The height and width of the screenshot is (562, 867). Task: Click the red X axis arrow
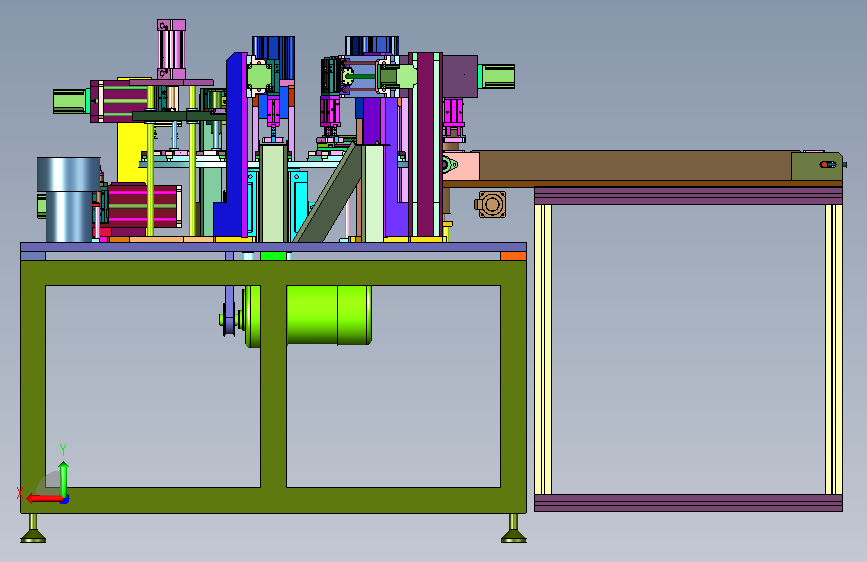point(44,498)
